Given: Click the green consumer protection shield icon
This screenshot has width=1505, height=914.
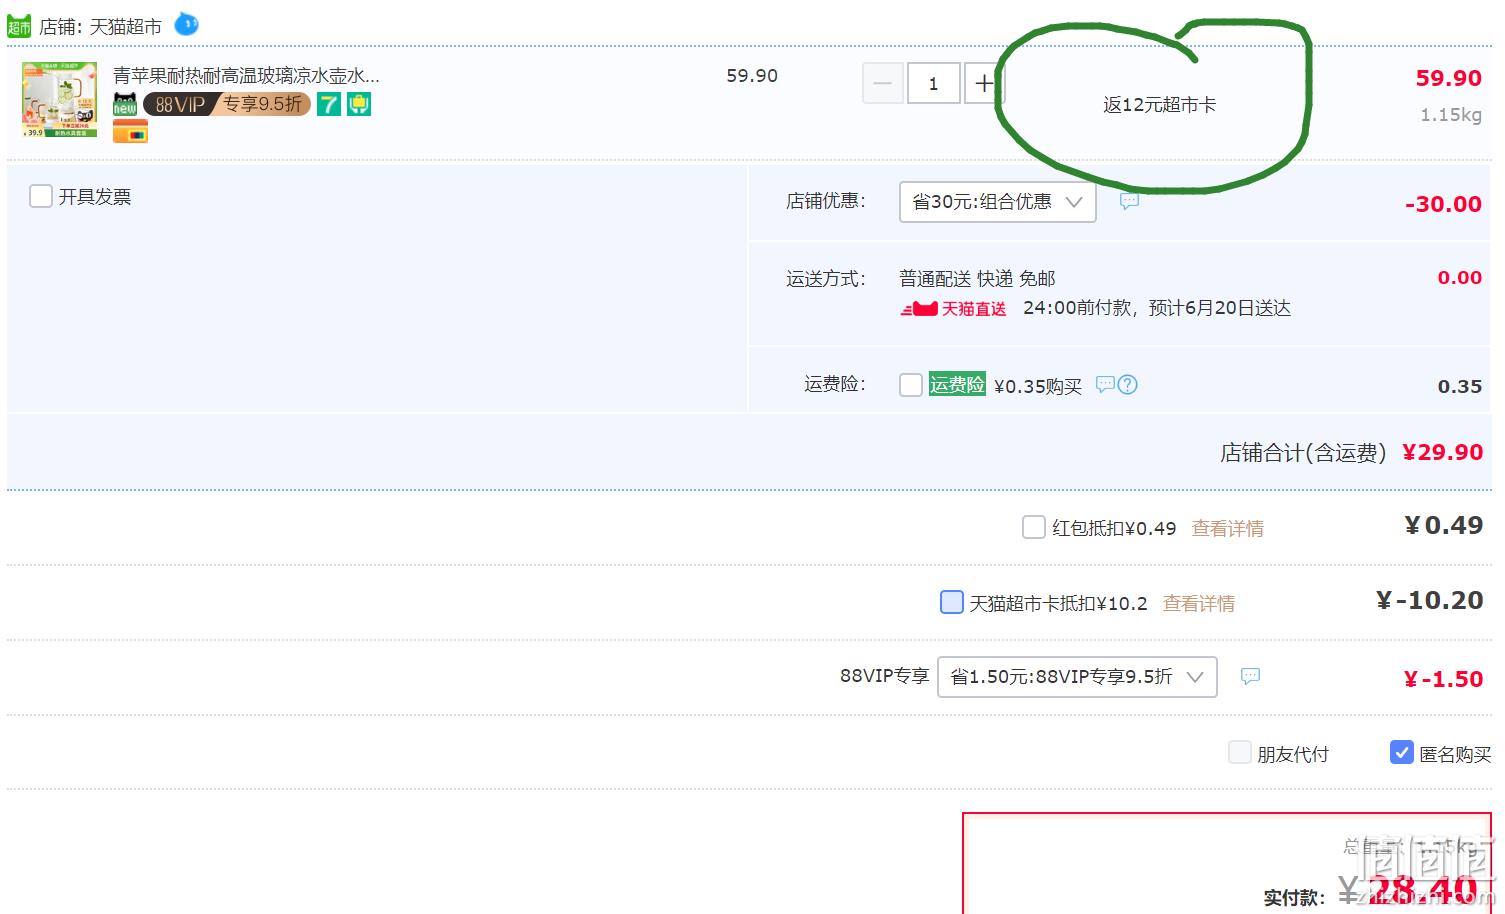Looking at the screenshot, I should pyautogui.click(x=359, y=104).
